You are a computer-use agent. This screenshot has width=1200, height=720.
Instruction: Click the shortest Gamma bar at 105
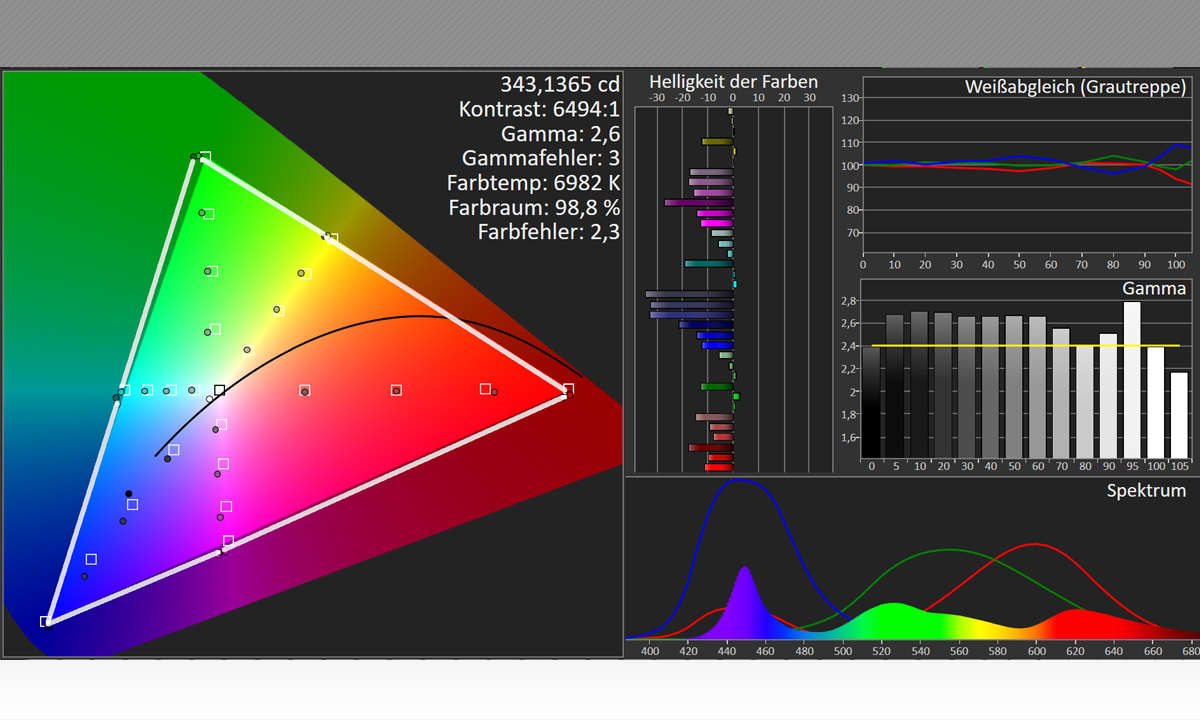1180,415
